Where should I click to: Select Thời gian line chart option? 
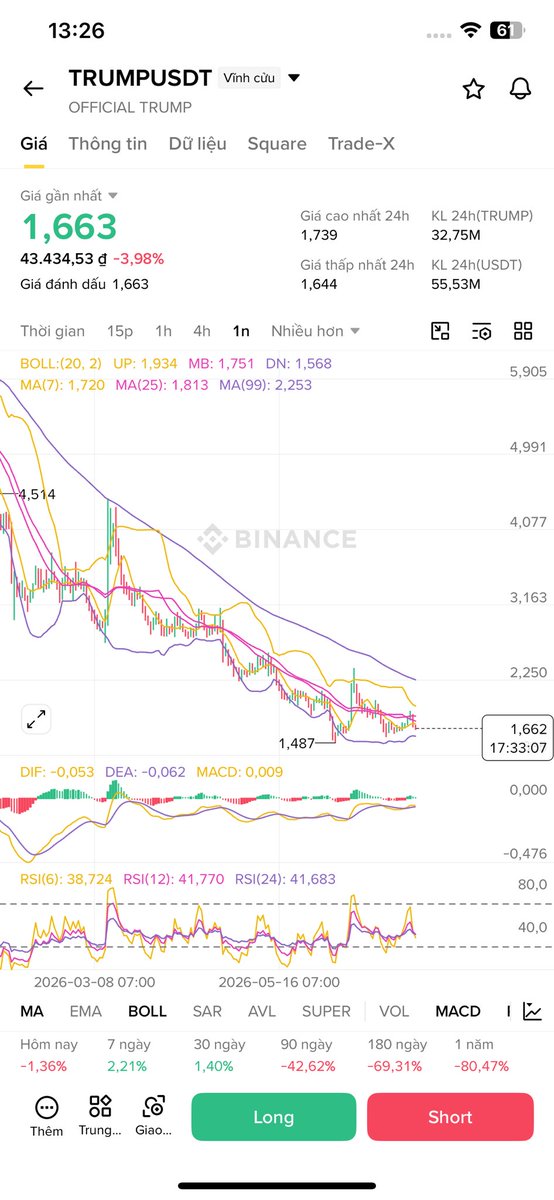[53, 331]
